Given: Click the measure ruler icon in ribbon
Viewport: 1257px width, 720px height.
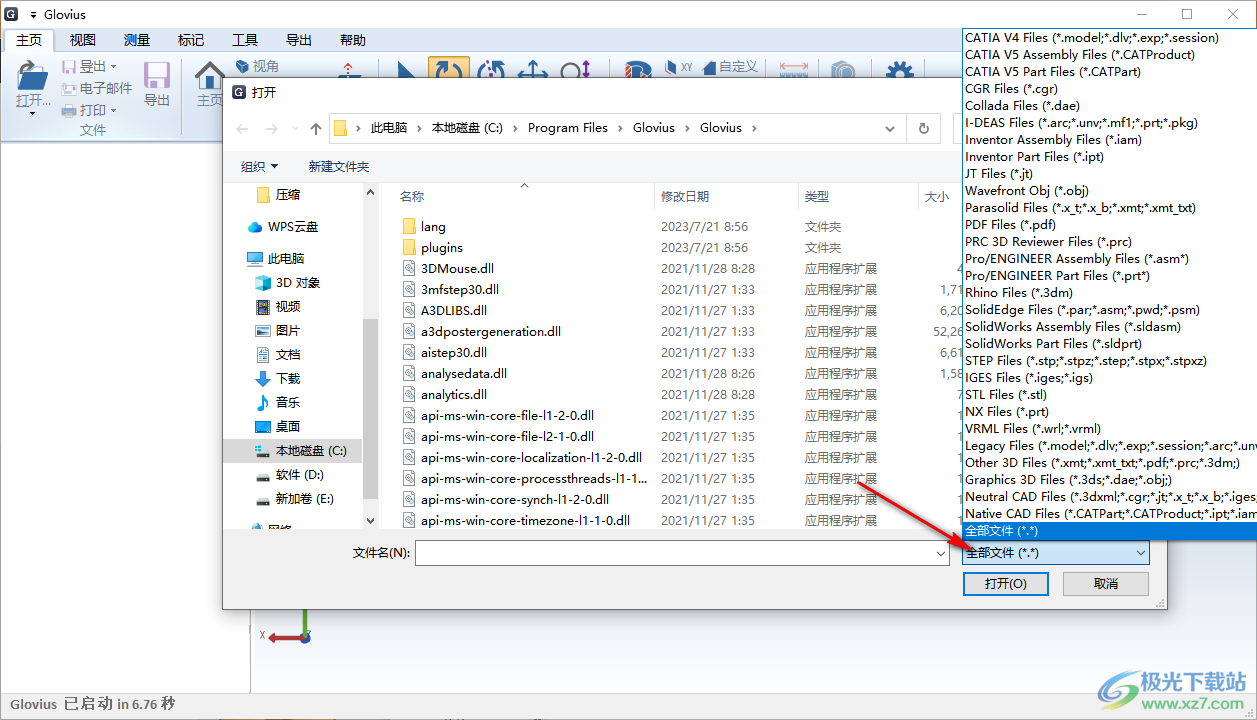Looking at the screenshot, I should point(794,67).
